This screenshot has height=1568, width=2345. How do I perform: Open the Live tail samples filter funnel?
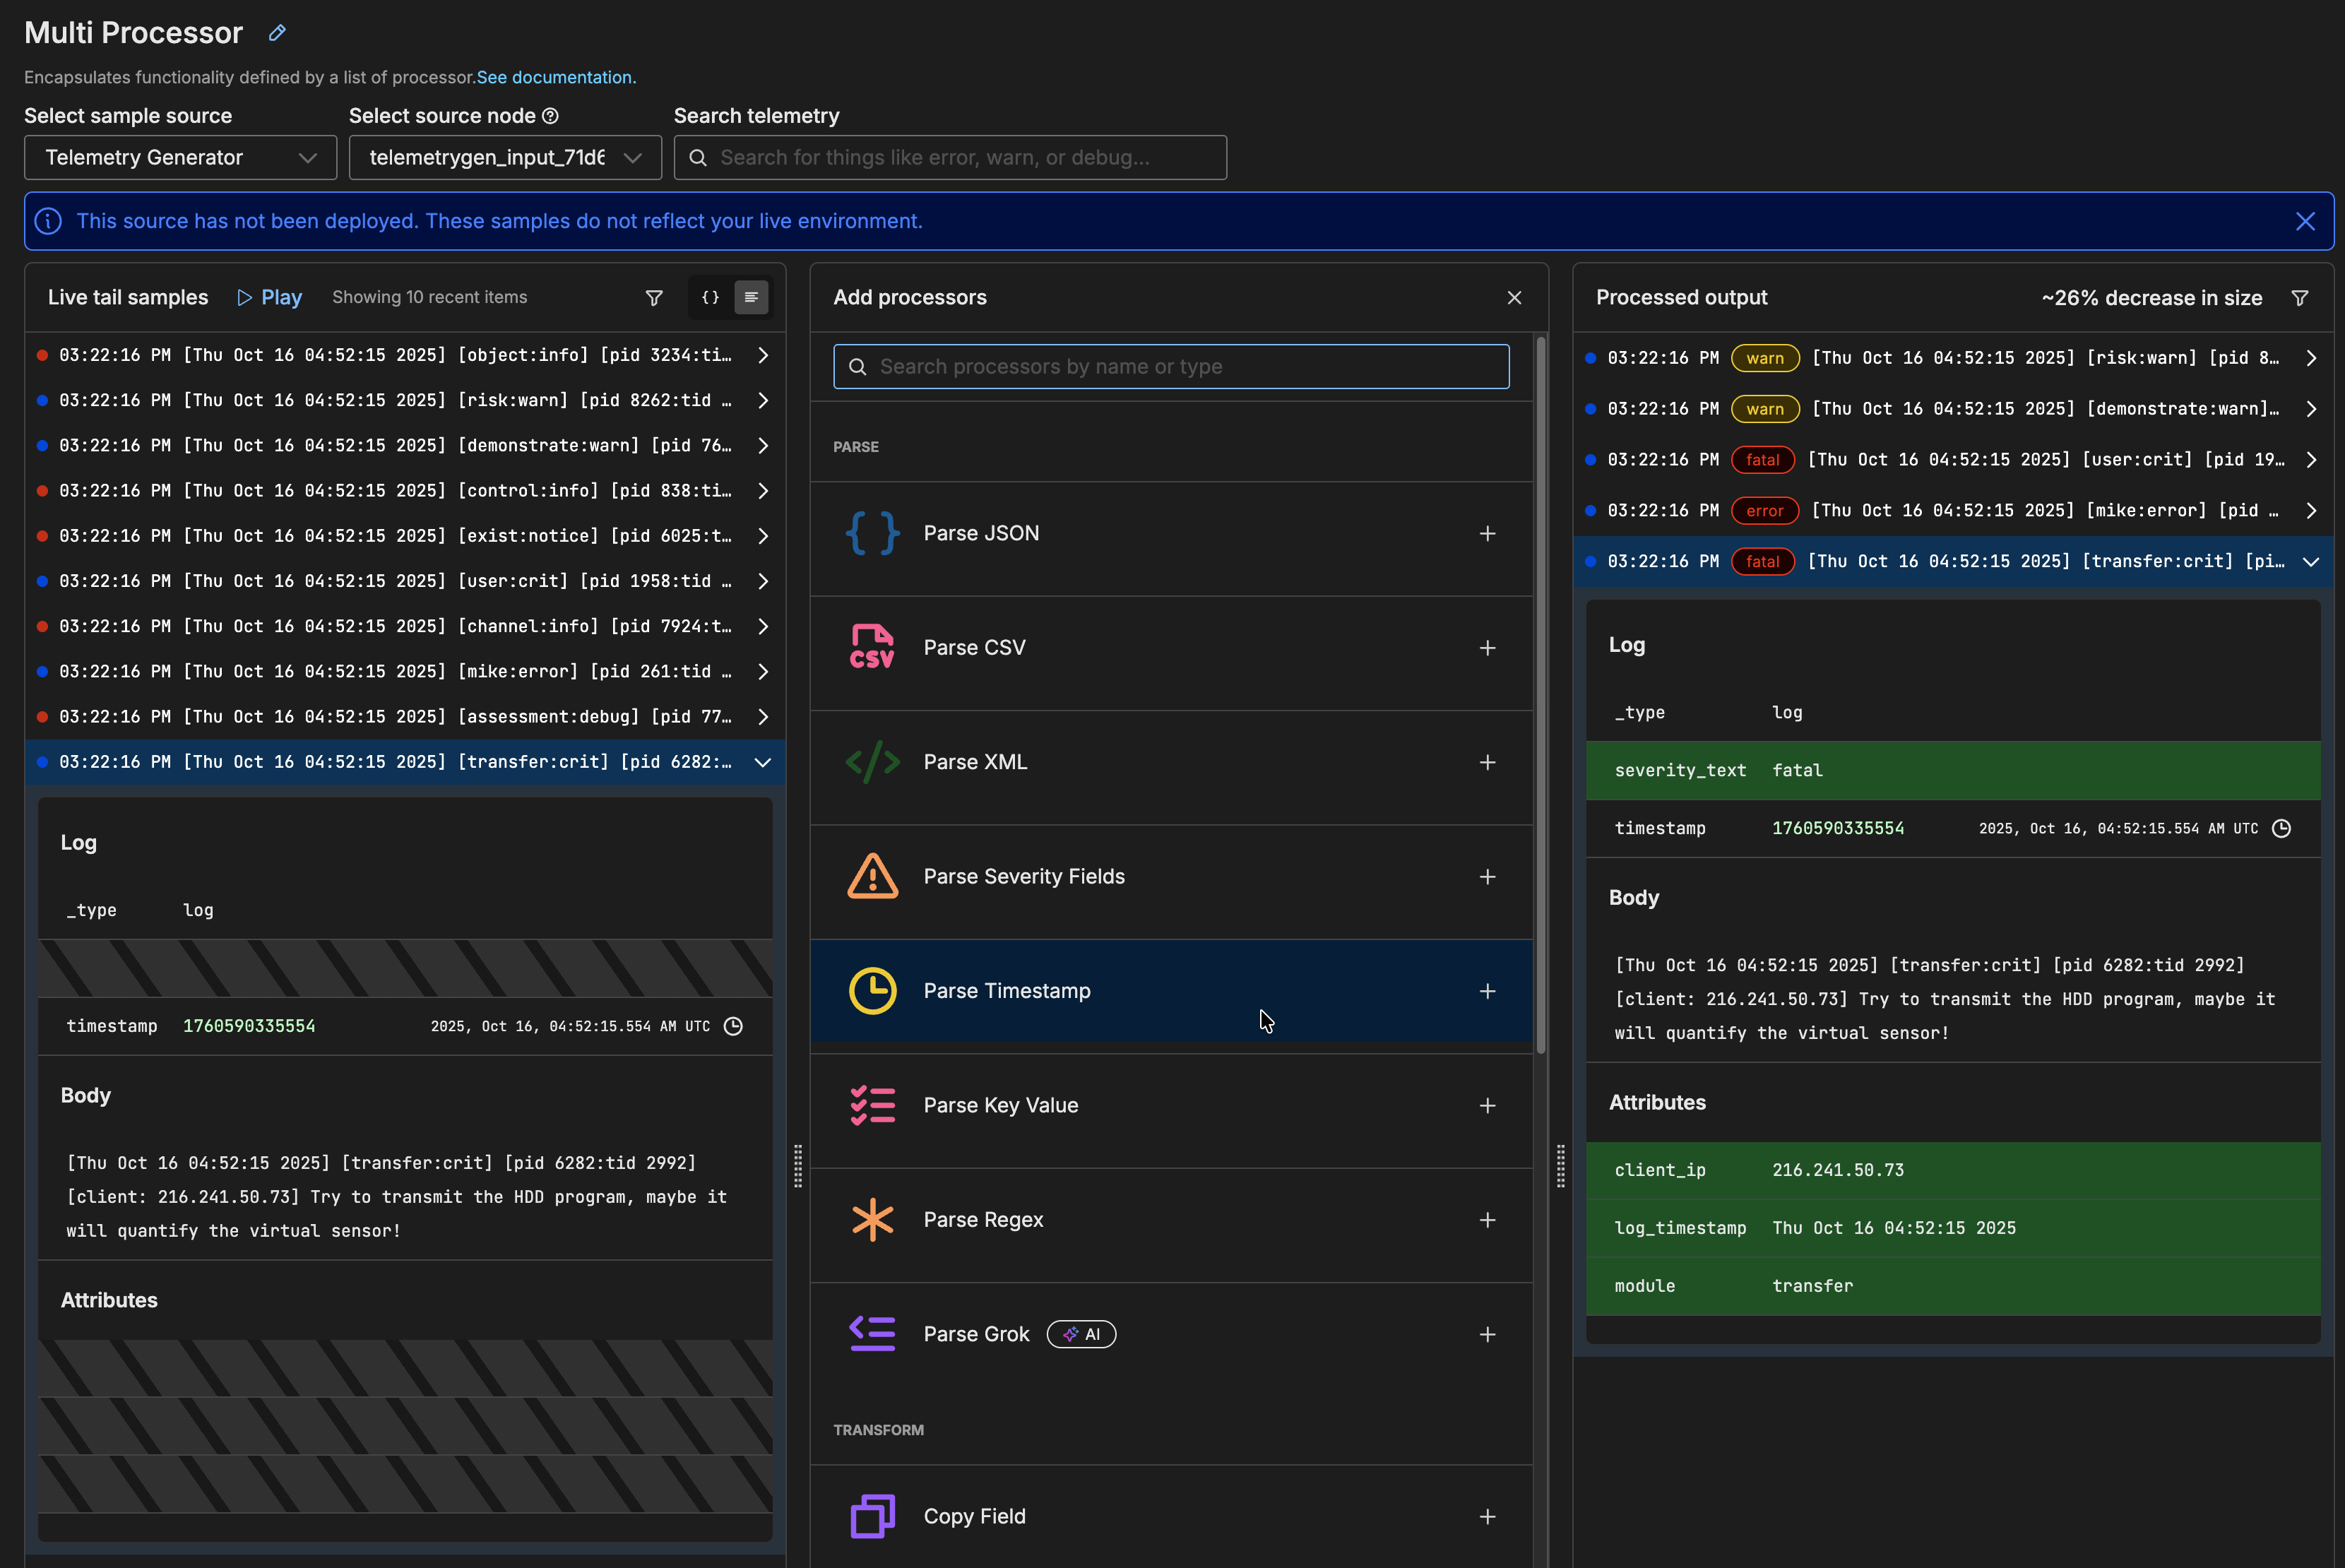pos(654,297)
